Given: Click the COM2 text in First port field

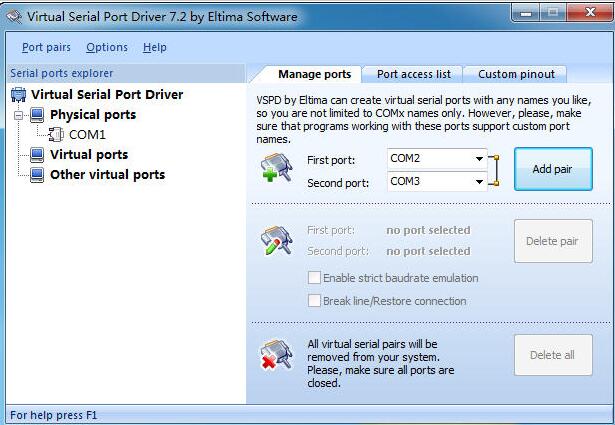Looking at the screenshot, I should (405, 158).
